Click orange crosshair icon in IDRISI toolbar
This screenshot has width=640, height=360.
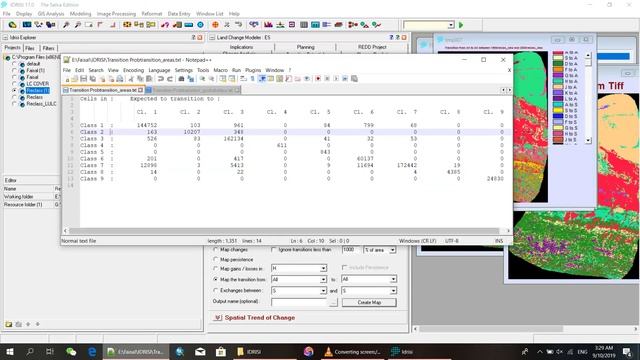[x=215, y=25]
